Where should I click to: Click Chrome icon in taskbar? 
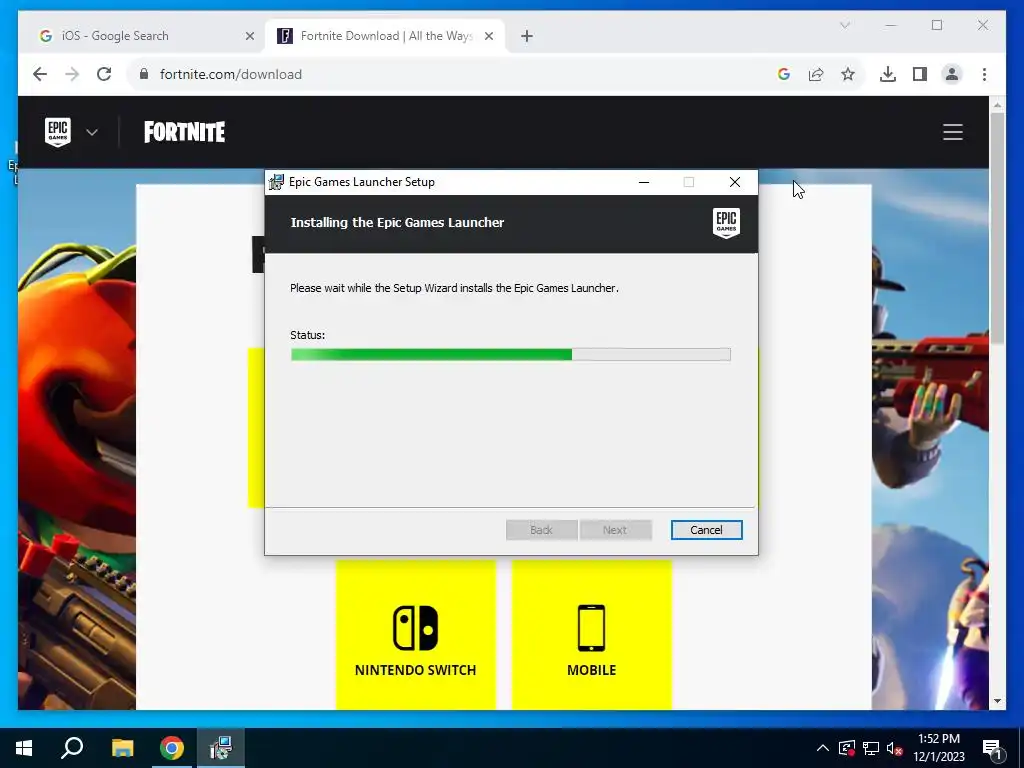(x=172, y=748)
